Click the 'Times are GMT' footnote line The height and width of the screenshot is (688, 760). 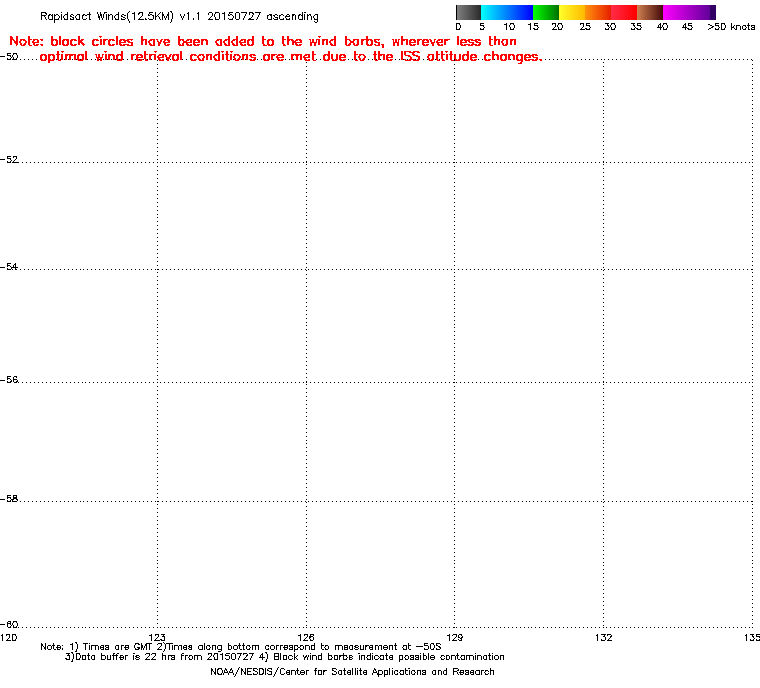241,647
